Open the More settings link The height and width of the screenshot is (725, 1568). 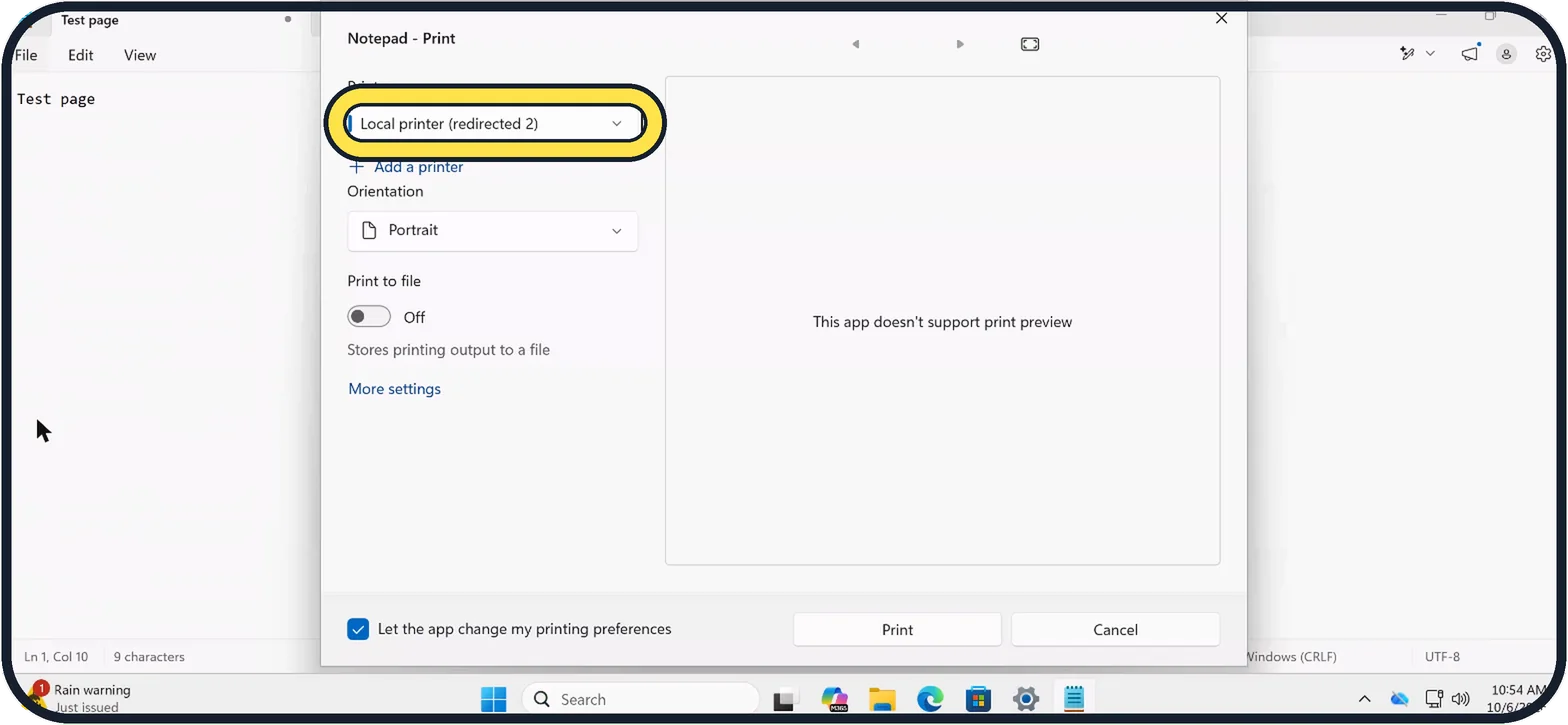pos(394,389)
